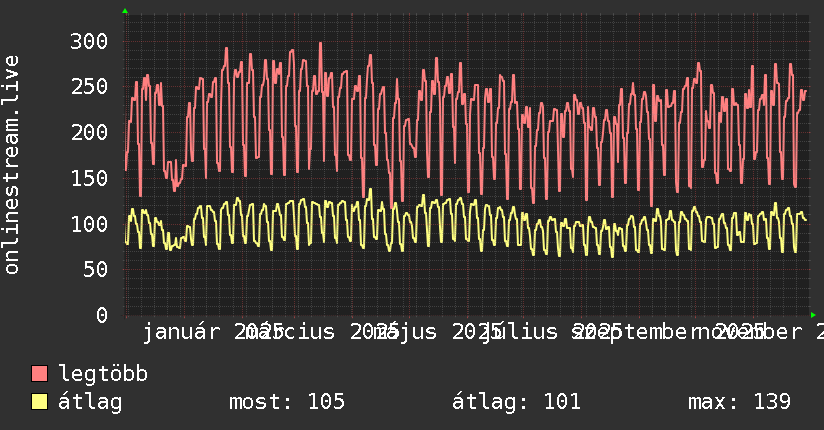The width and height of the screenshot is (824, 430).
Task: Click the green arrow at the y-axis top
Action: pyautogui.click(x=125, y=11)
